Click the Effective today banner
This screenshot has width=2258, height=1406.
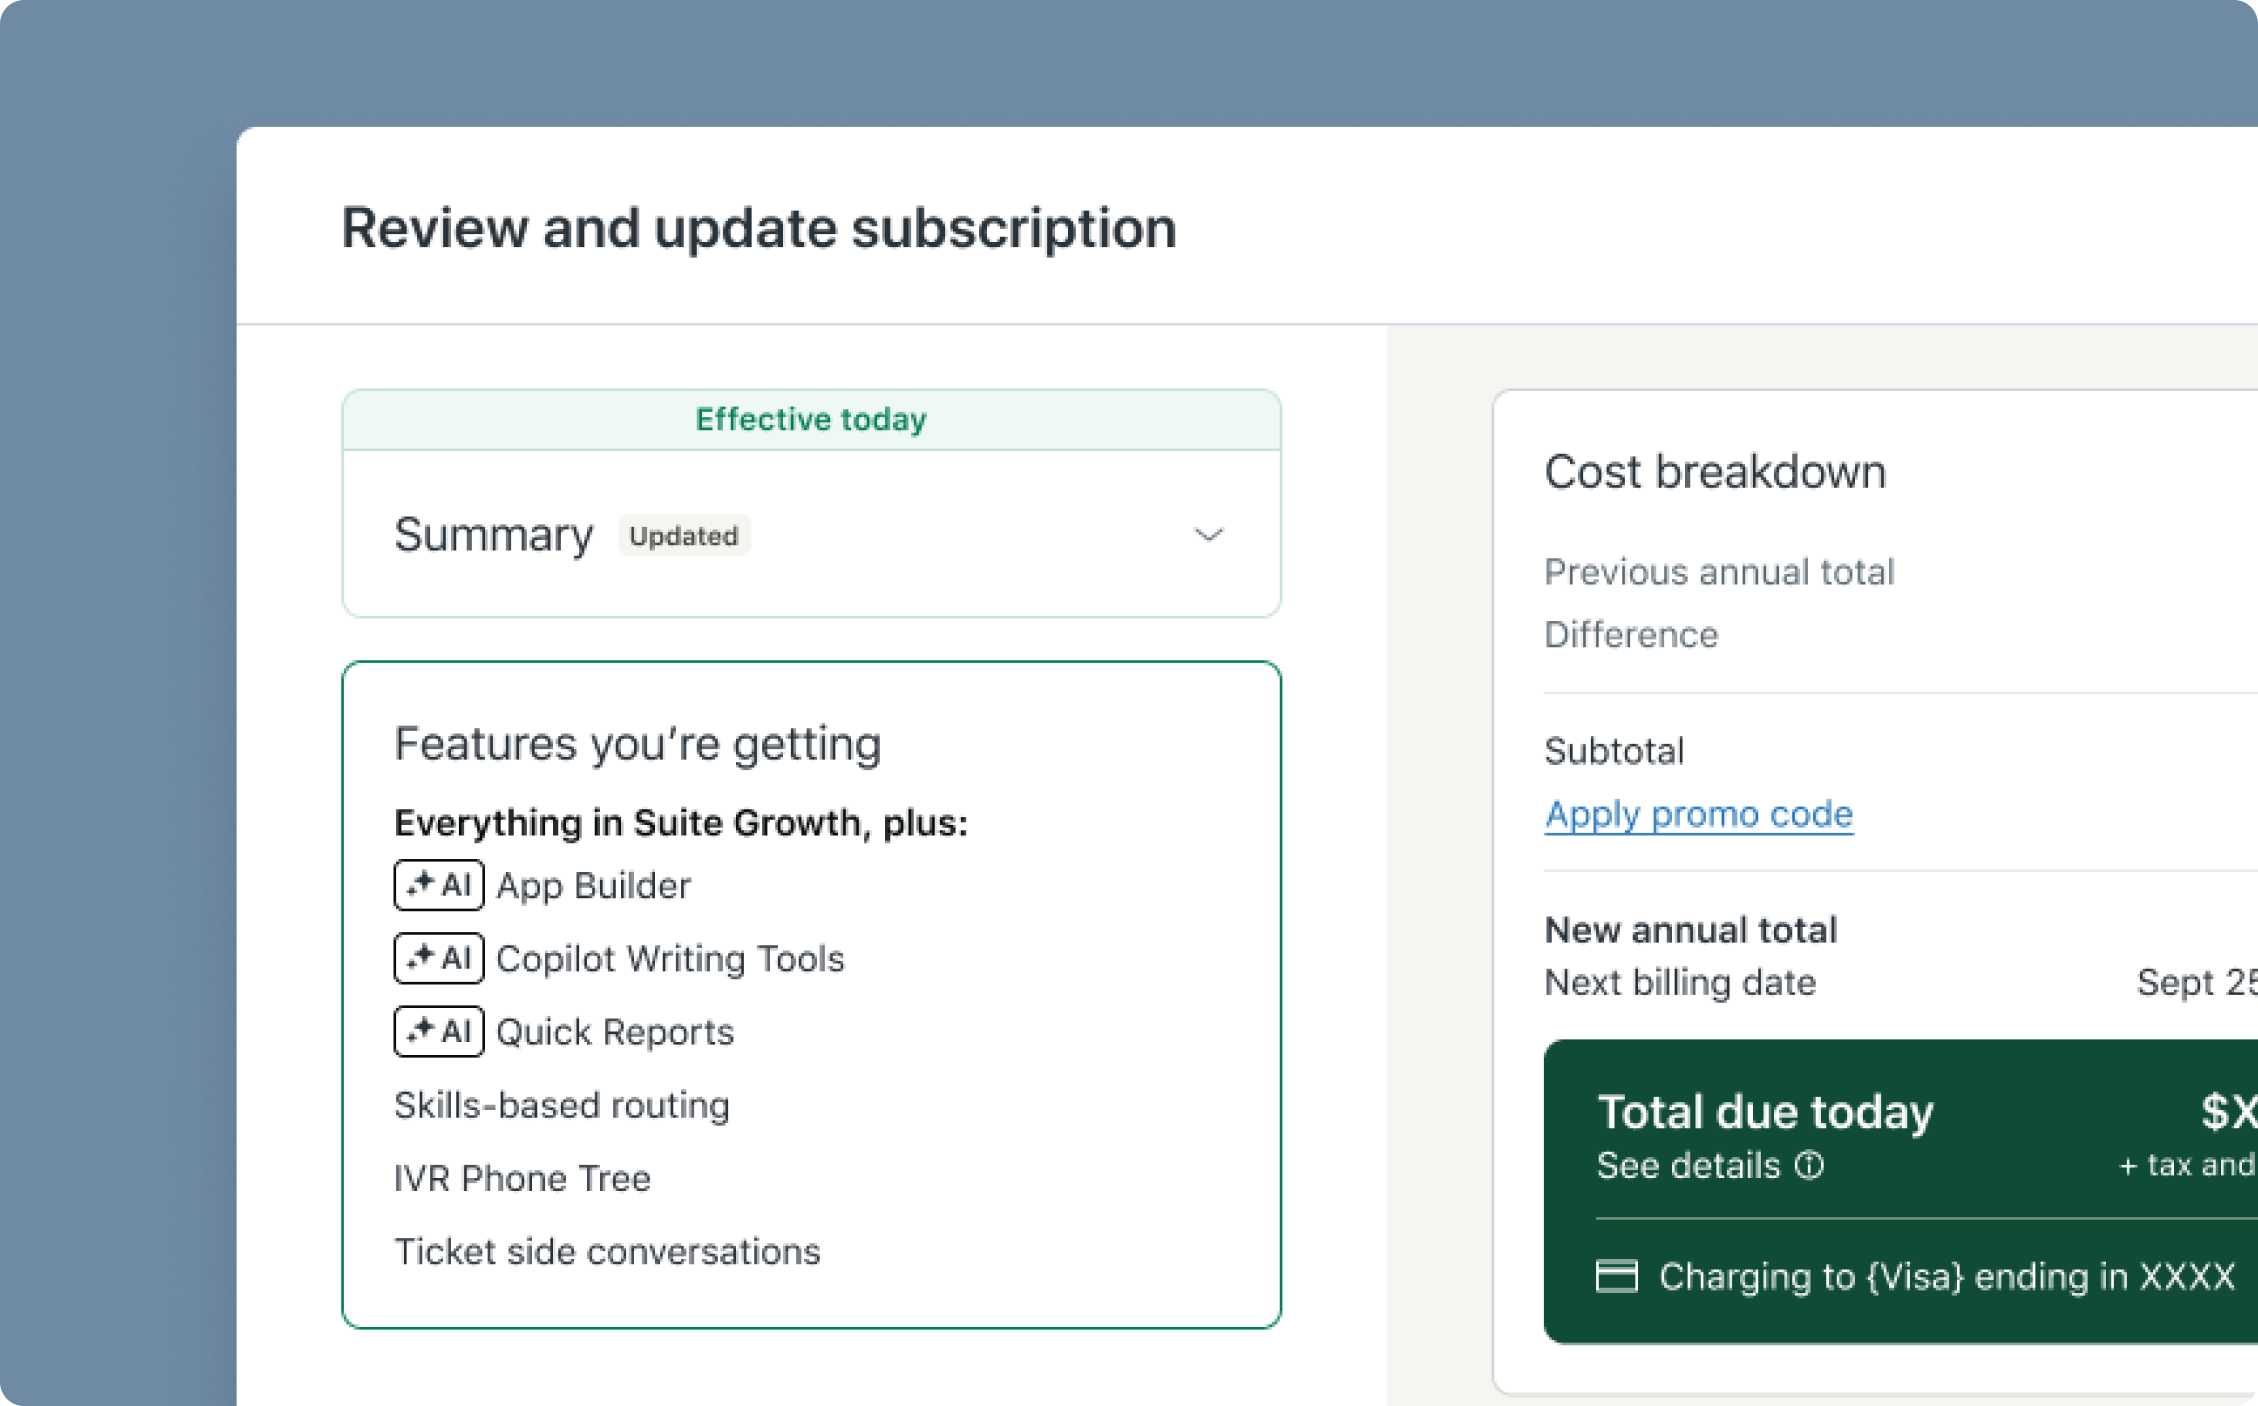point(810,419)
